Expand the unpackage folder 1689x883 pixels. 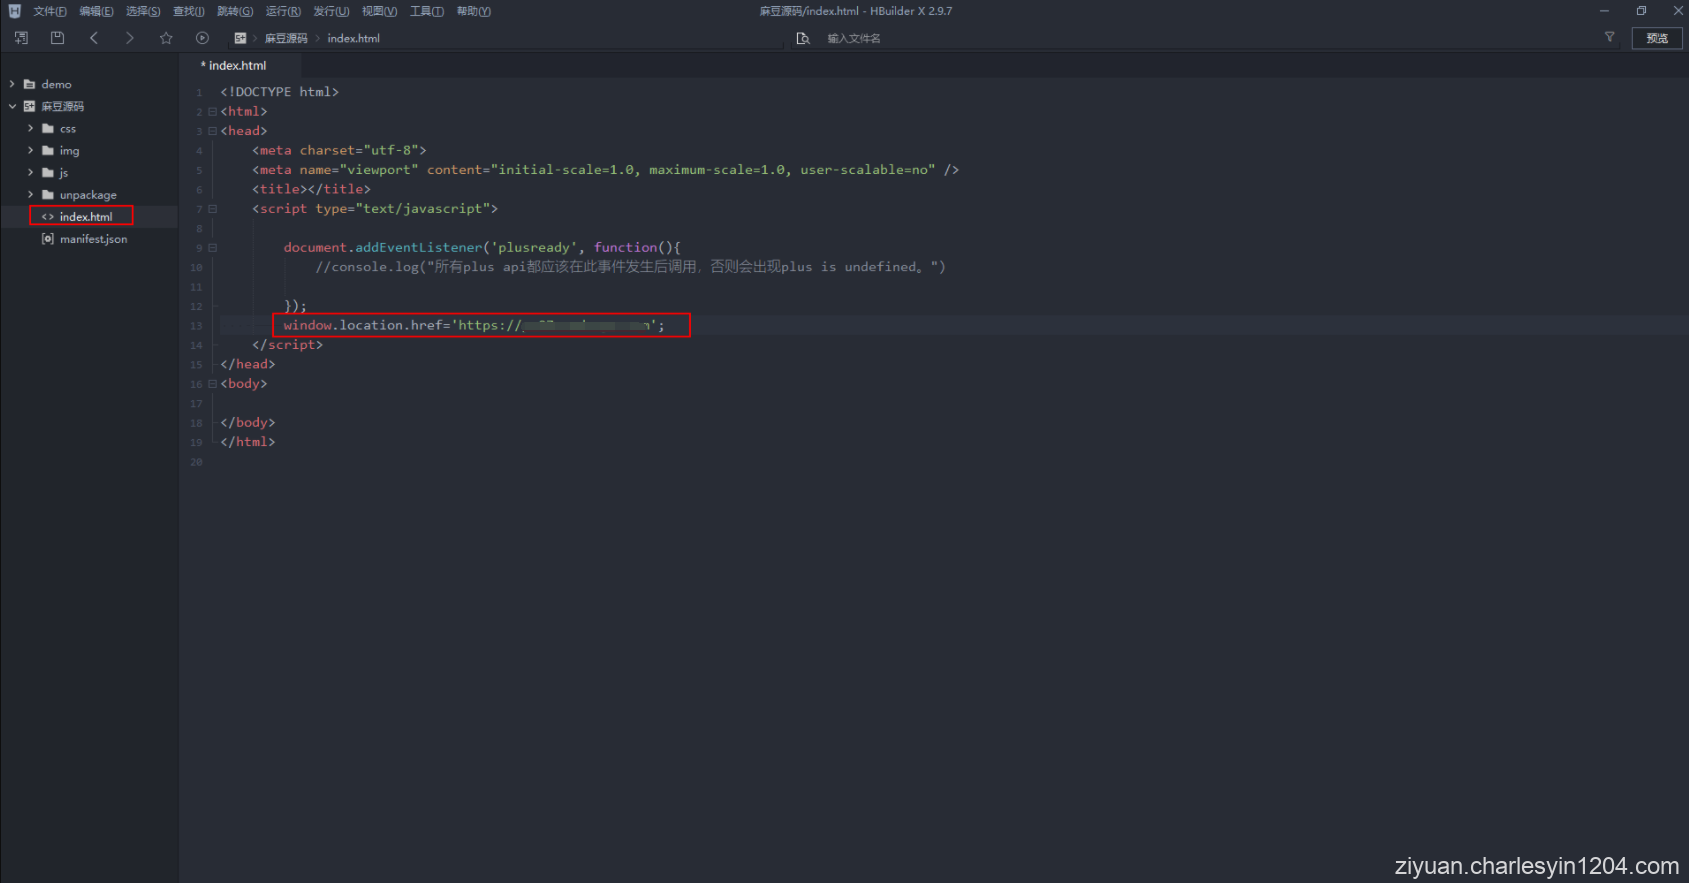(x=30, y=194)
